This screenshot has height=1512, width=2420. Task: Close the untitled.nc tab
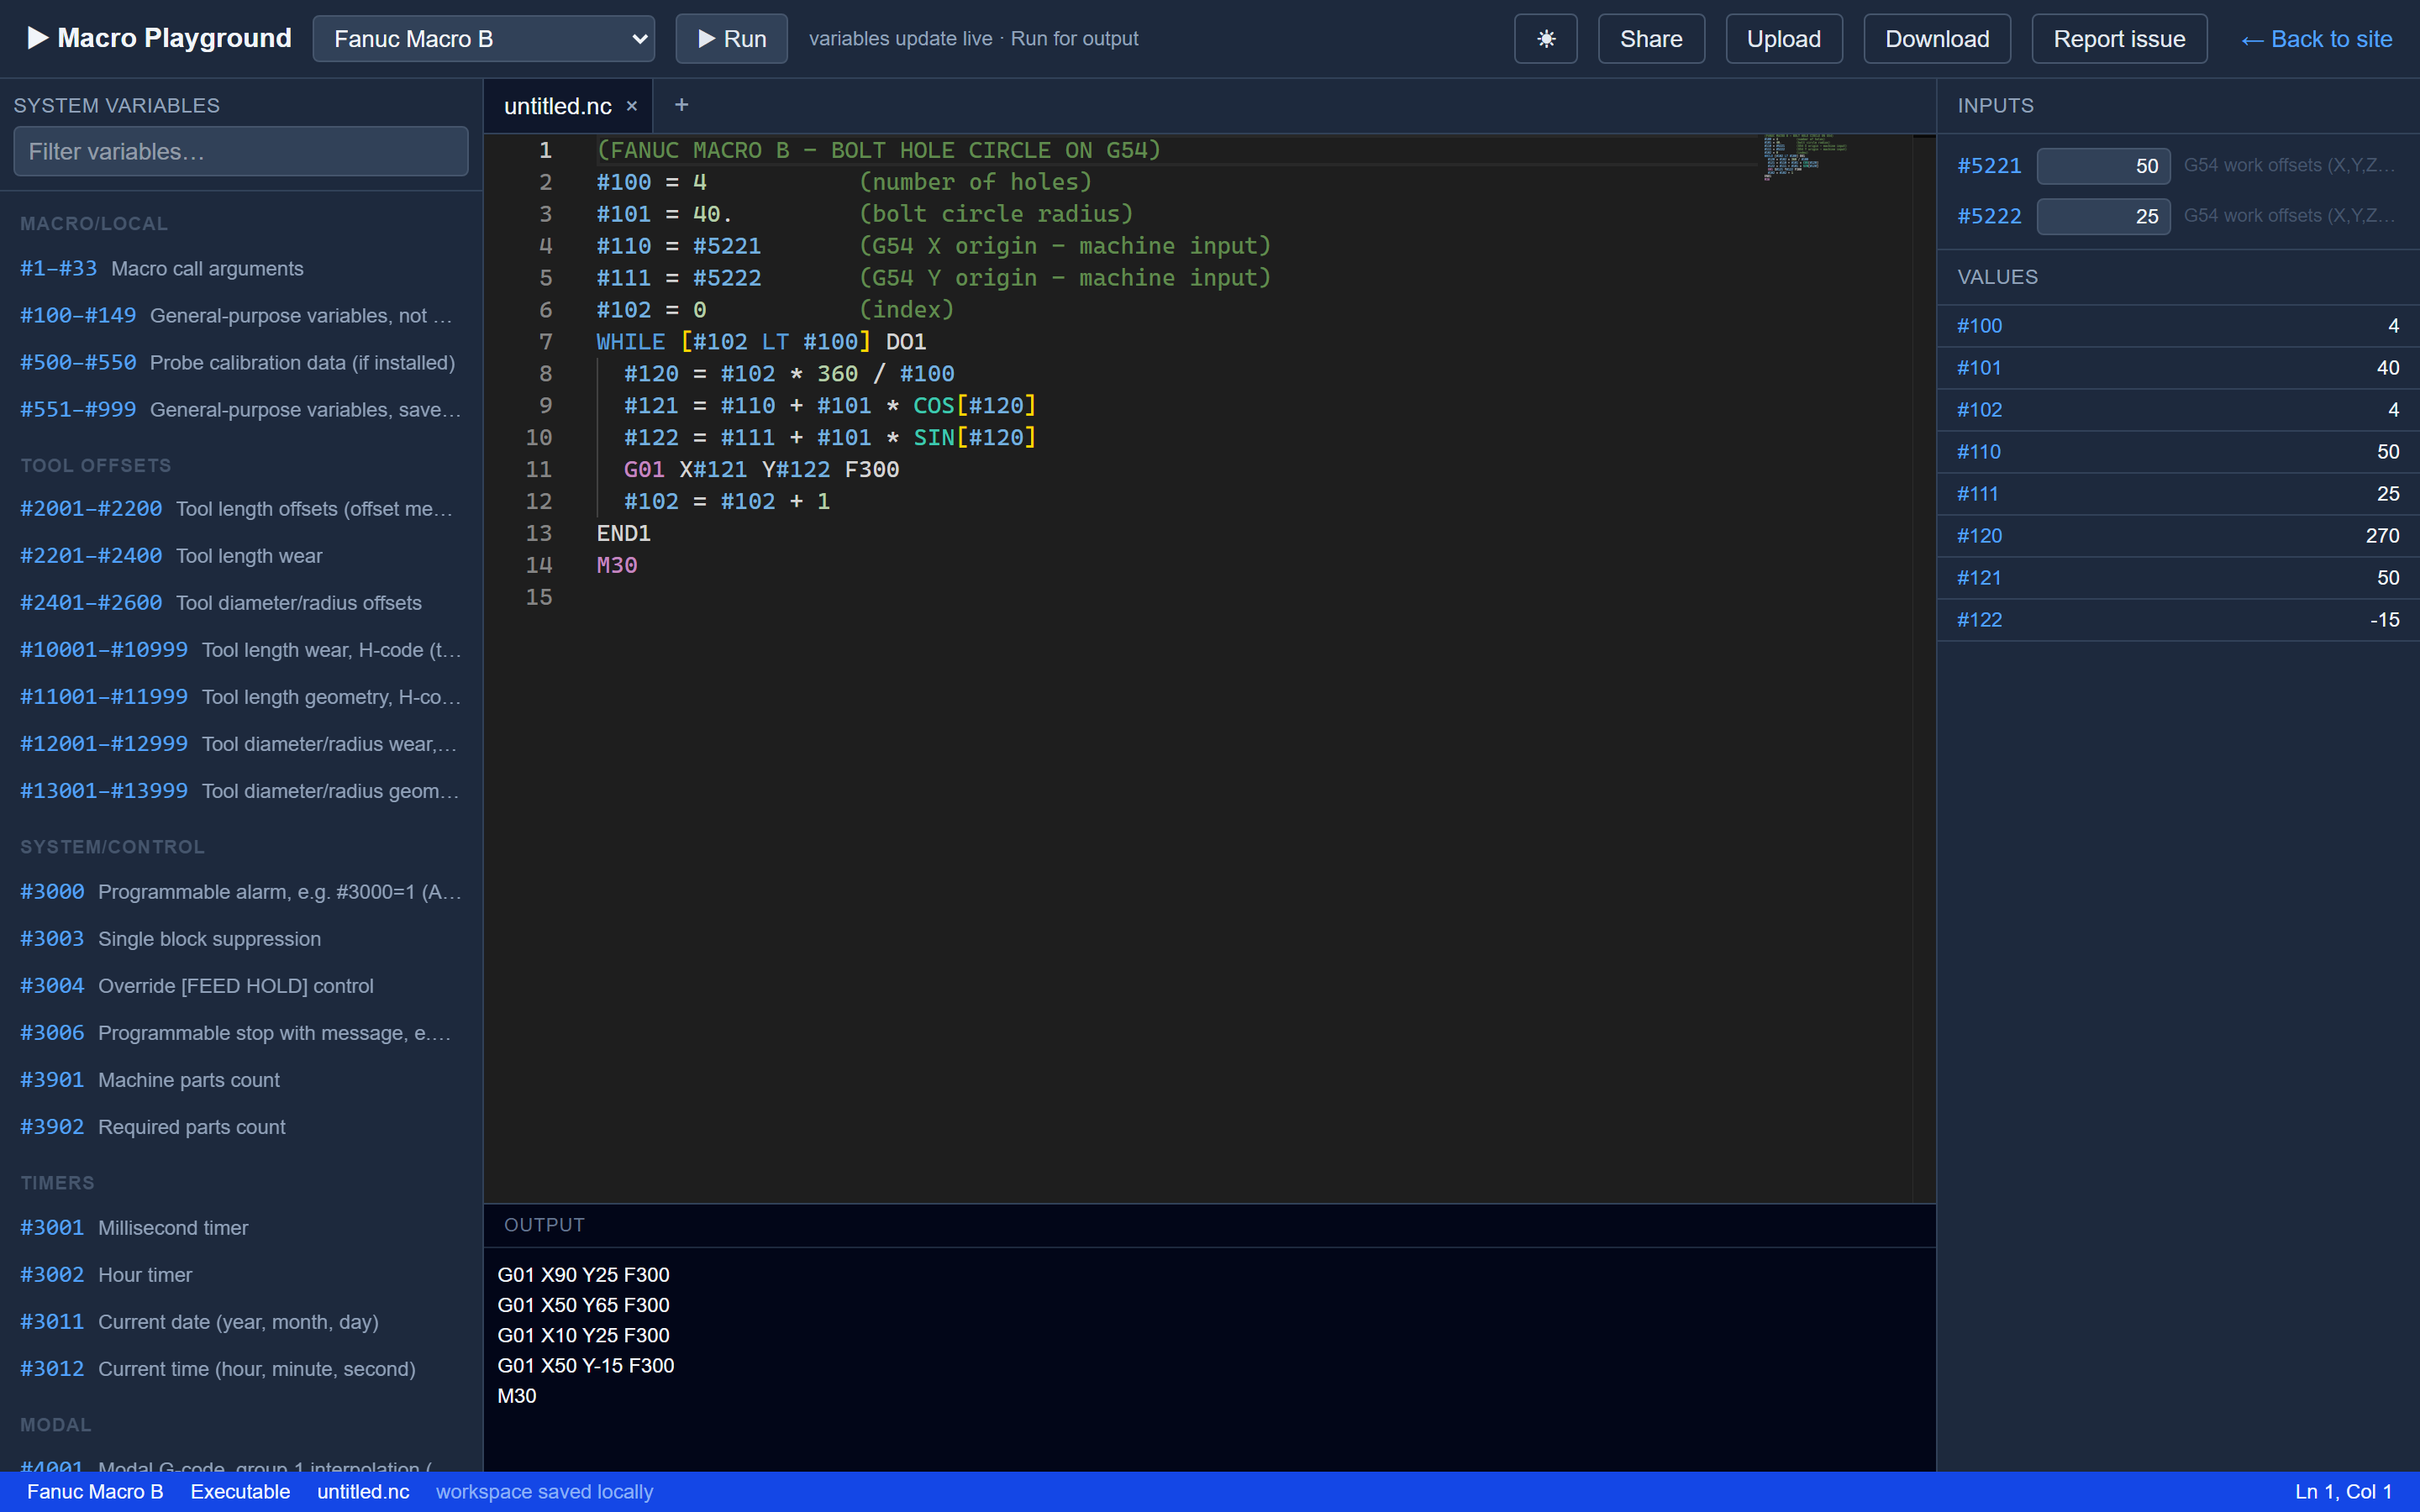click(x=631, y=106)
